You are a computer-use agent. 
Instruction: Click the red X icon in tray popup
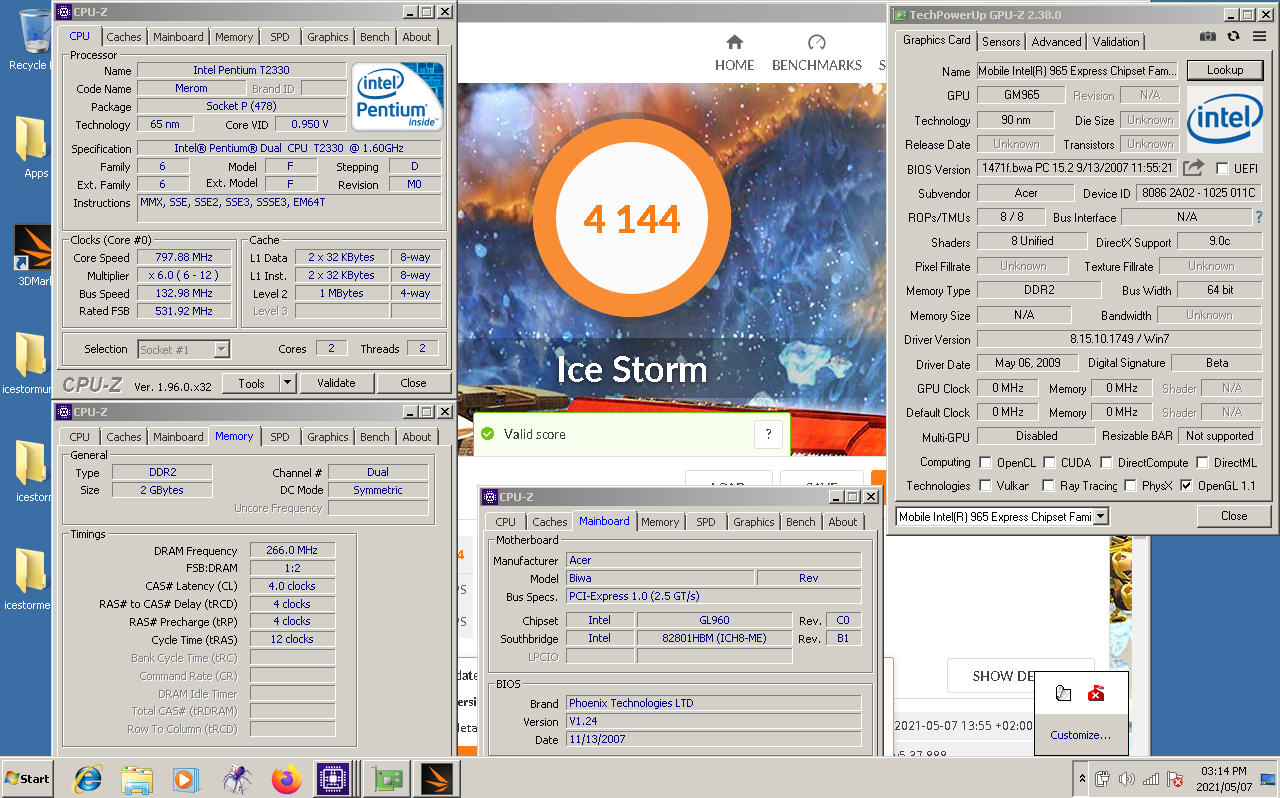[x=1096, y=693]
